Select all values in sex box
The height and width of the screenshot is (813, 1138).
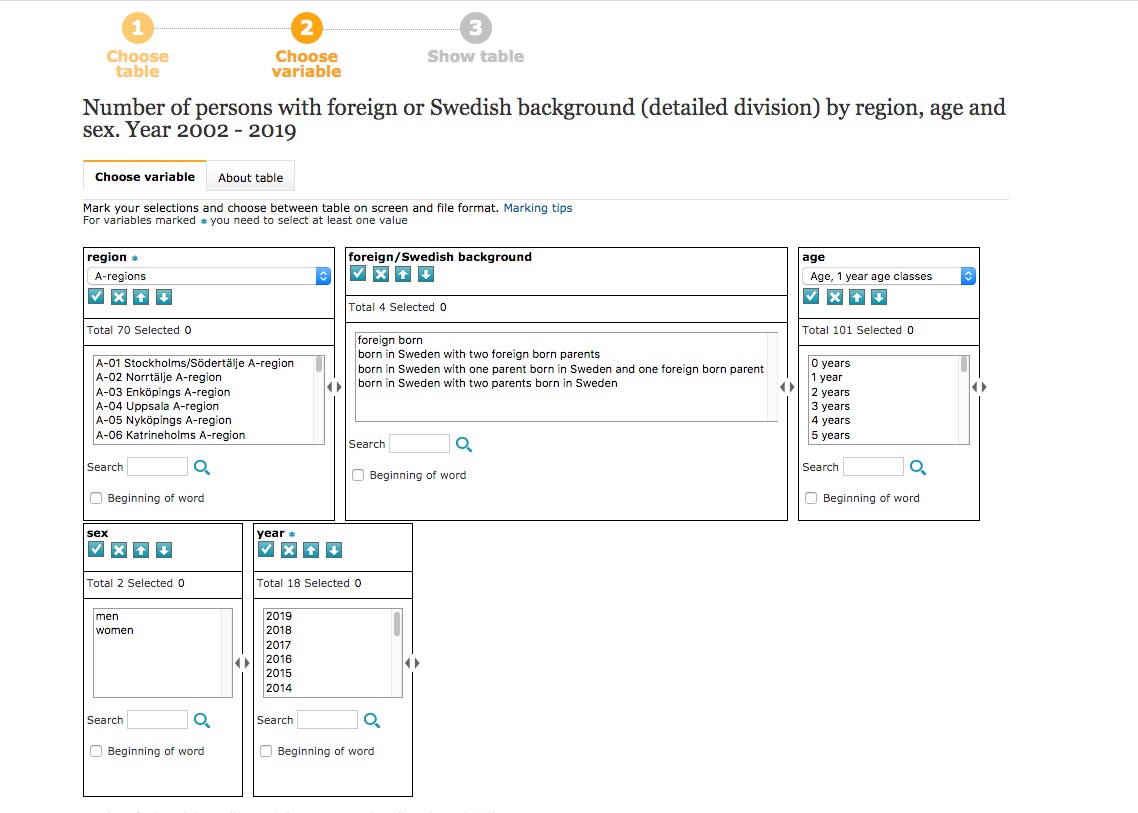(x=96, y=550)
